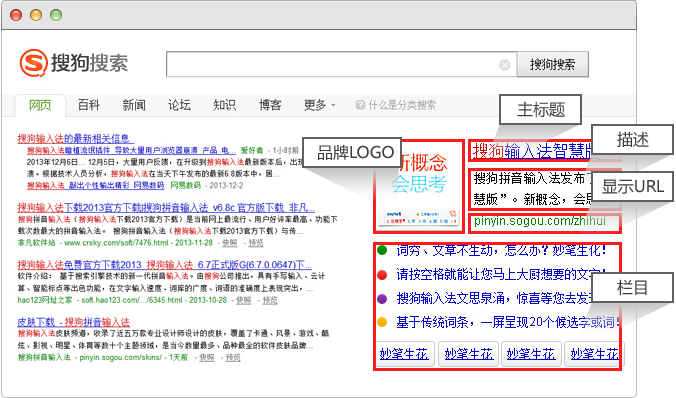Screen dimensions: 676x398
Task: Expand the 更多 dropdown tab
Action: [319, 105]
